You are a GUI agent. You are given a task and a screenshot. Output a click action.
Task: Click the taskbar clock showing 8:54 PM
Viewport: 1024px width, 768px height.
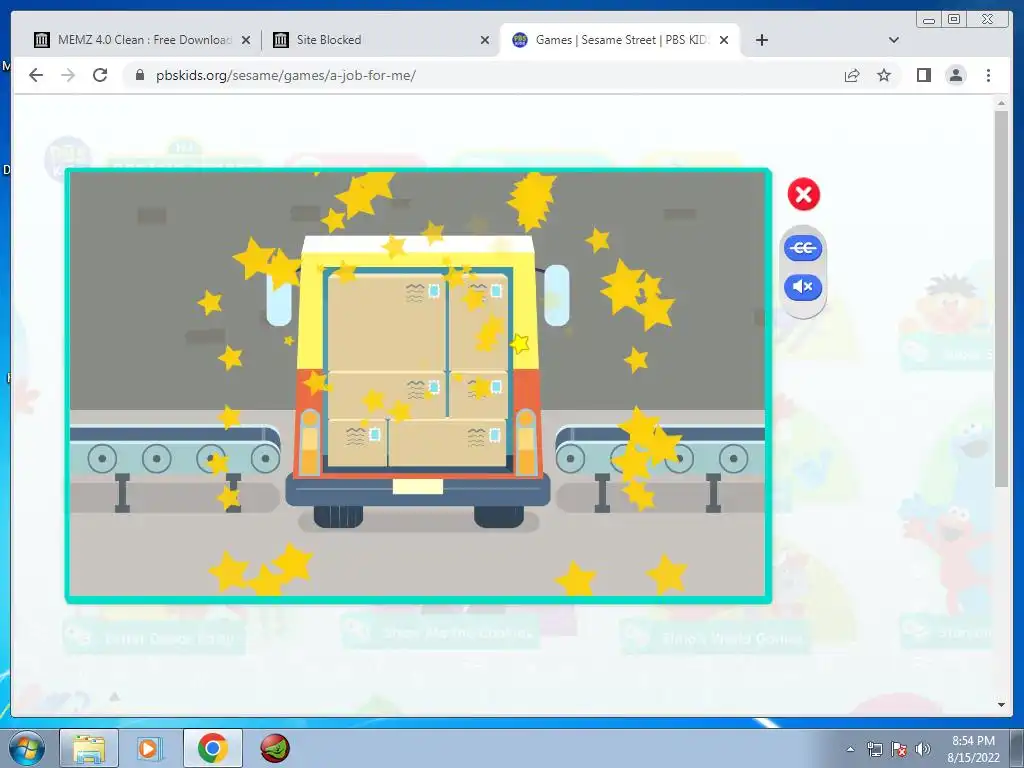click(973, 749)
